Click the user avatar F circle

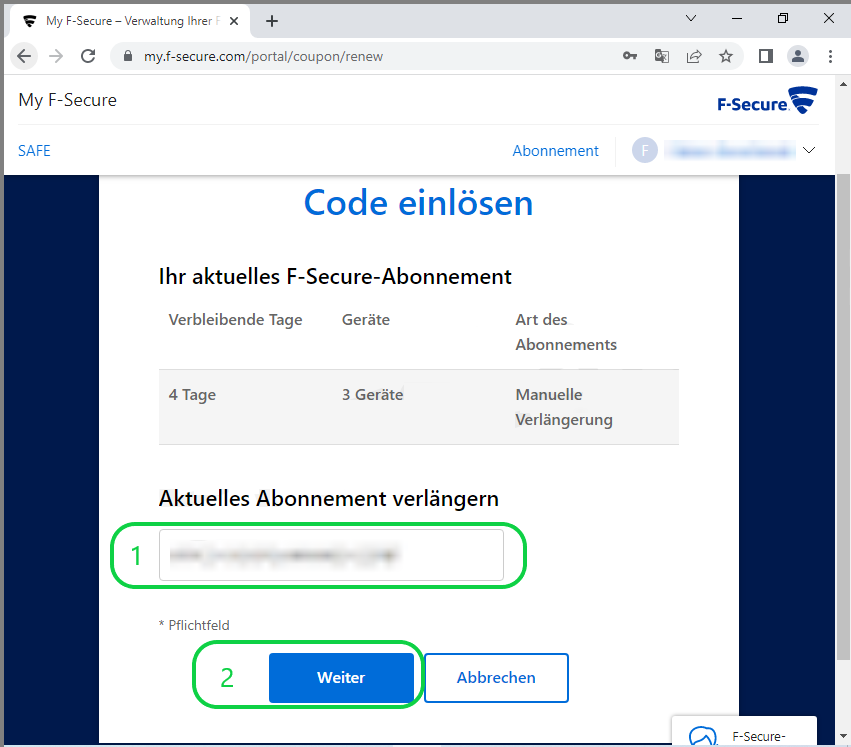click(x=645, y=150)
